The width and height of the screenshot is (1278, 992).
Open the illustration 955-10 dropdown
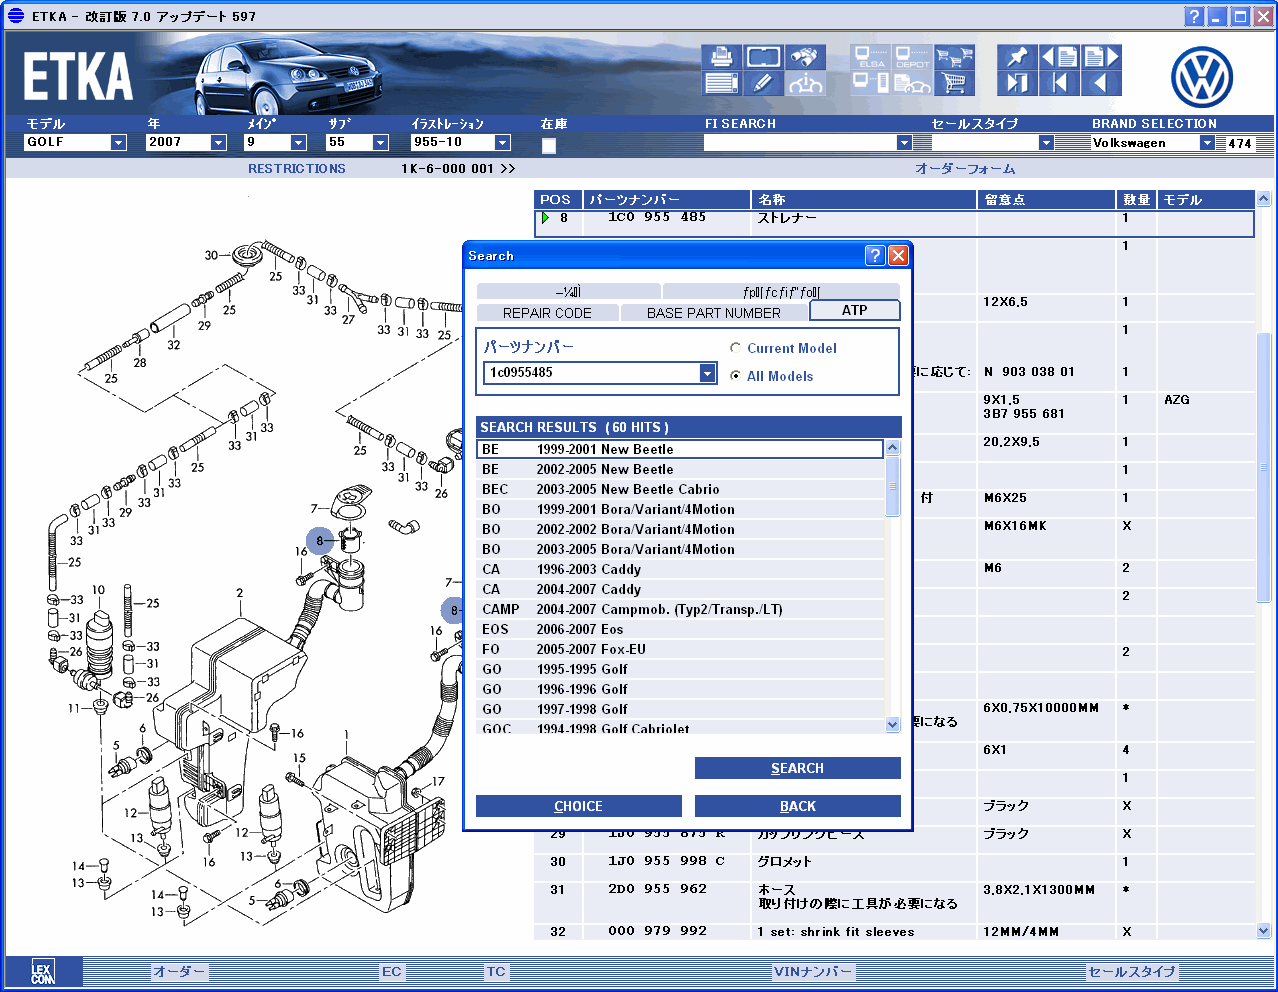click(502, 143)
